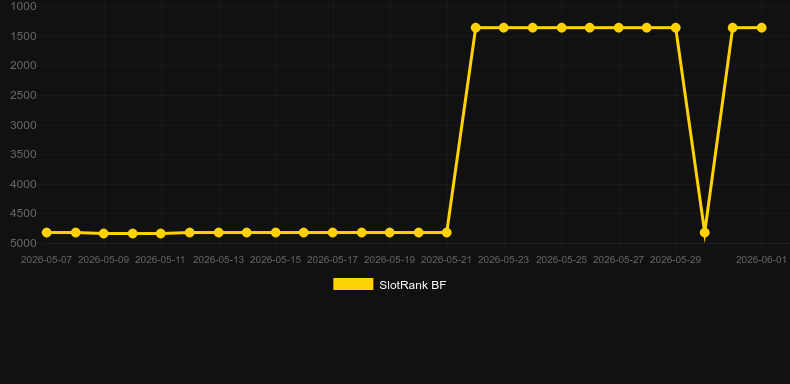
Task: Select the last data point on 2026-06-01
Action: 761,27
